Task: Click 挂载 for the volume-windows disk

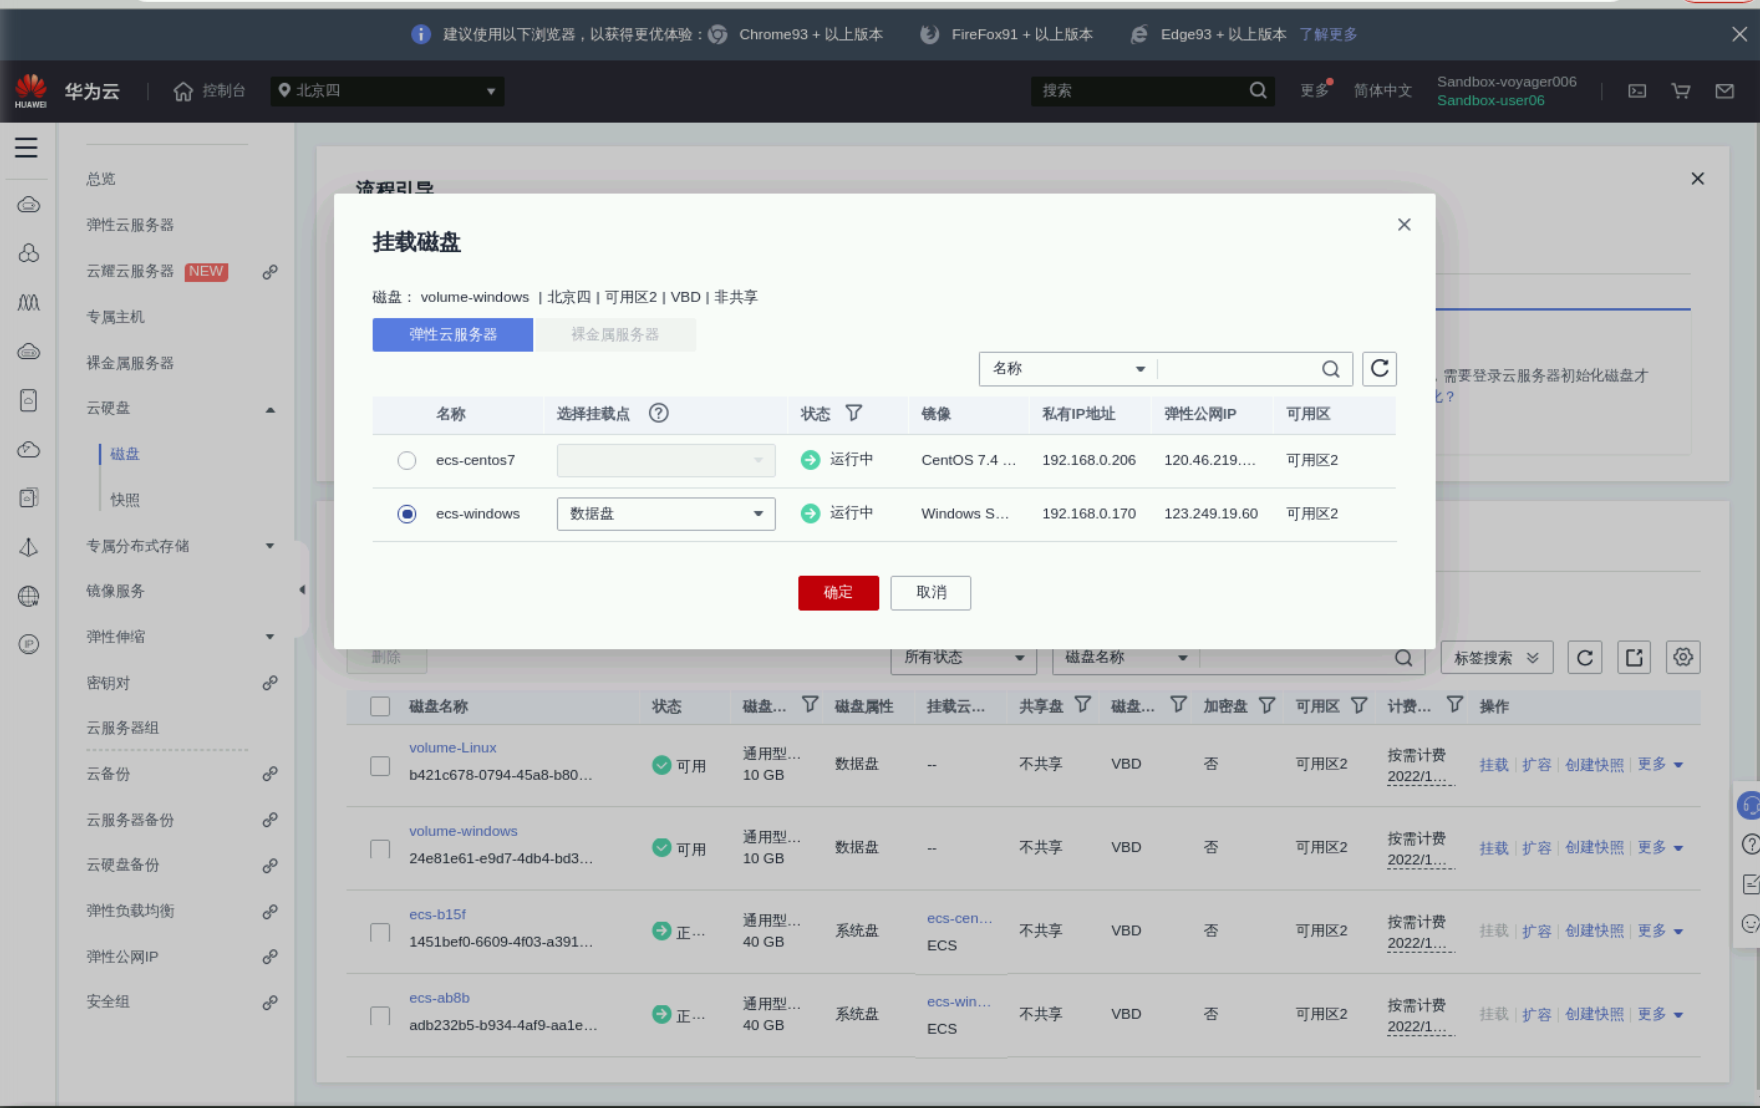Action: pyautogui.click(x=1494, y=848)
